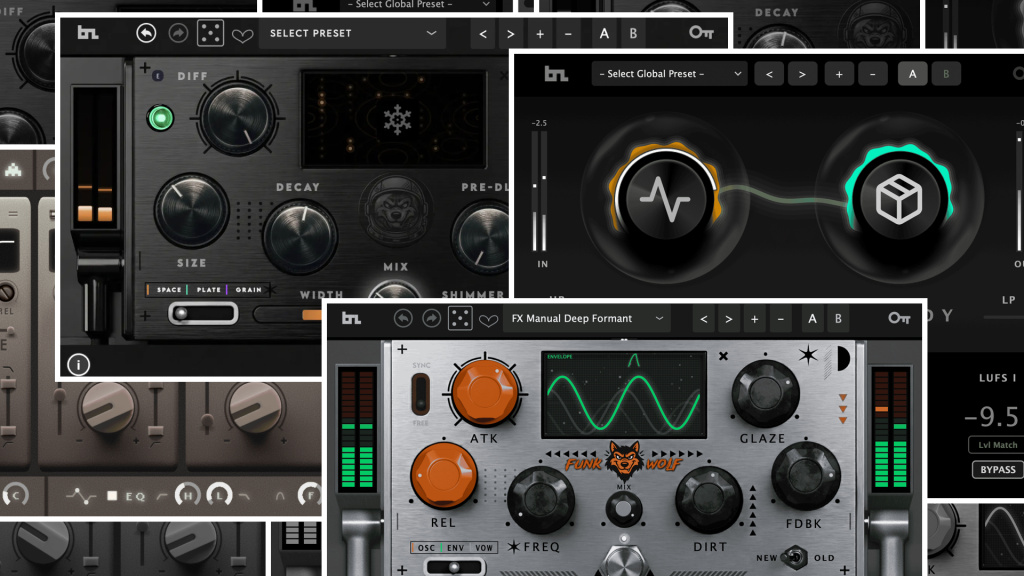Toggle SYNC/FREE switch in Funk Wolf

[x=421, y=394]
